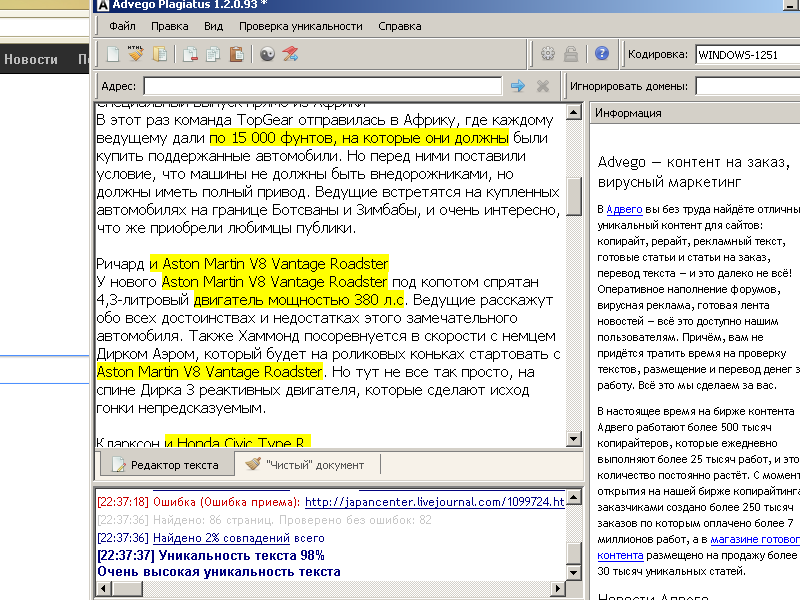Click highlighted "и Honda Civic Type R"
This screenshot has width=800, height=600.
(x=237, y=442)
